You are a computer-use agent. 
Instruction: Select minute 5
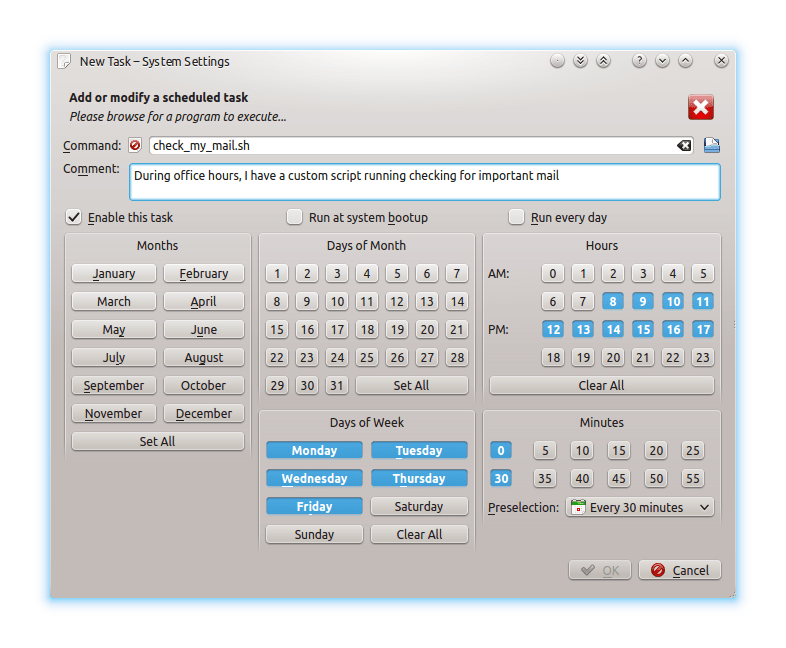[545, 450]
